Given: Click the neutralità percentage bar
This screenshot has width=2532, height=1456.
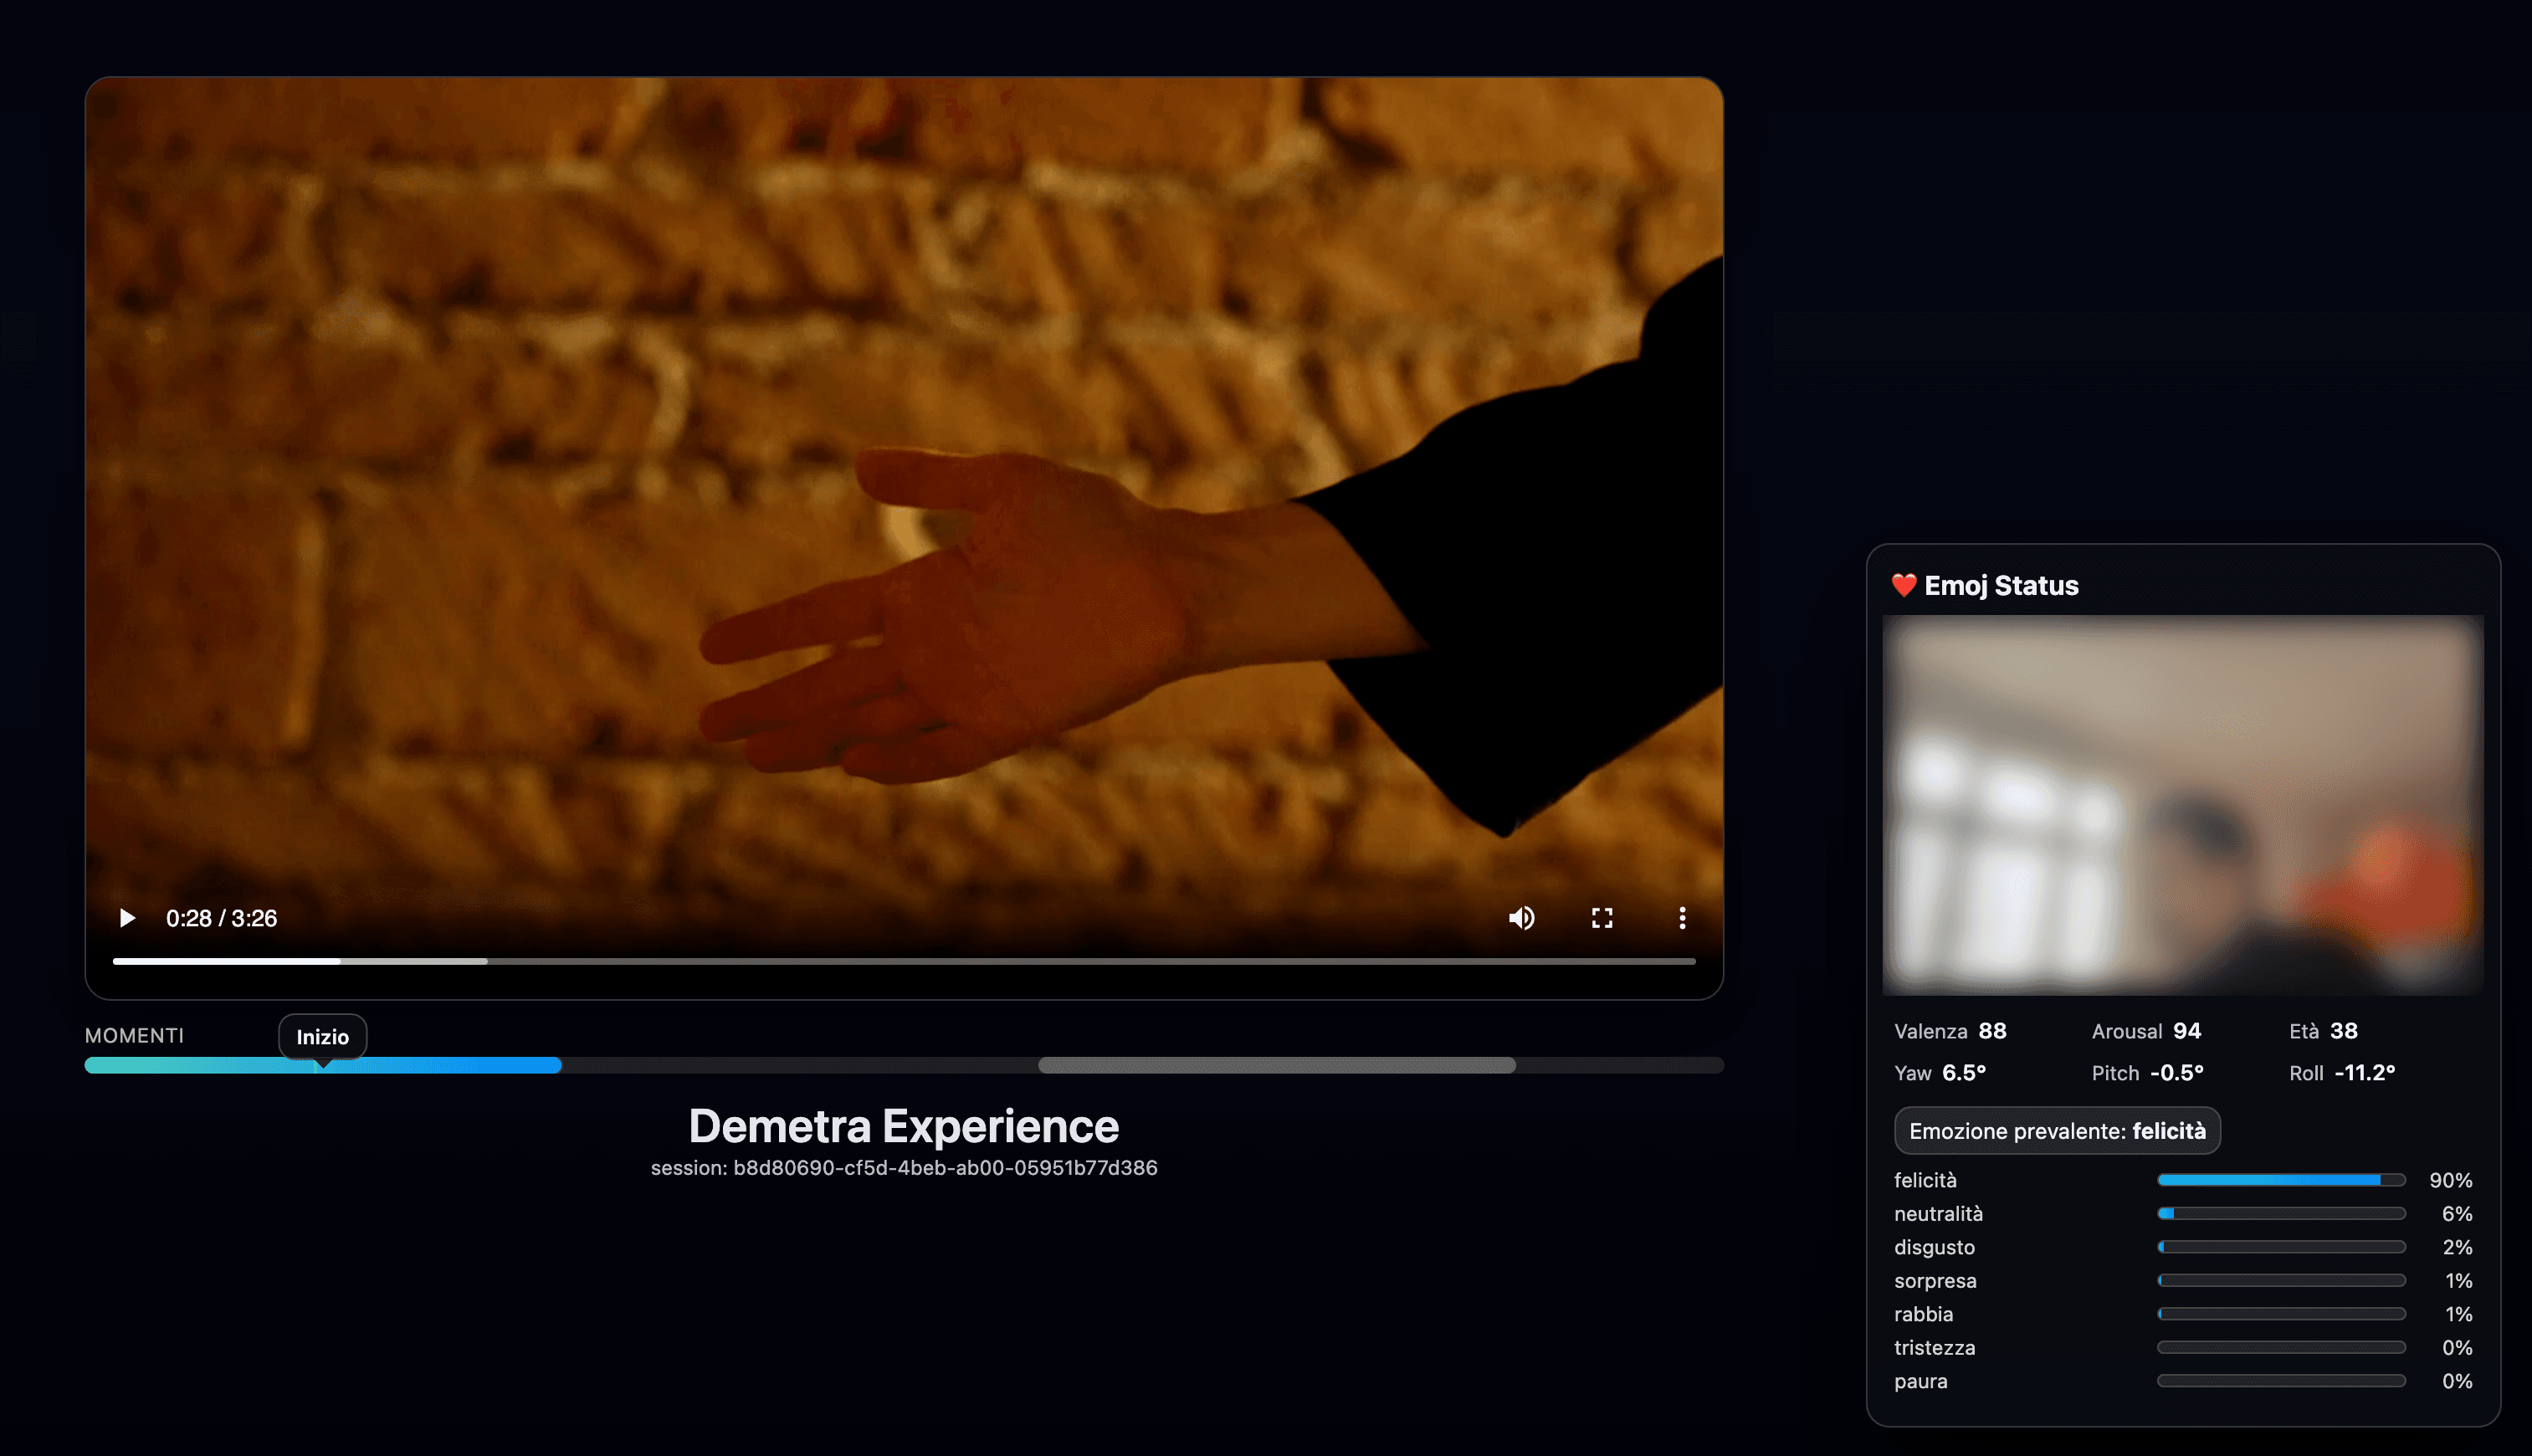Looking at the screenshot, I should point(2280,1214).
